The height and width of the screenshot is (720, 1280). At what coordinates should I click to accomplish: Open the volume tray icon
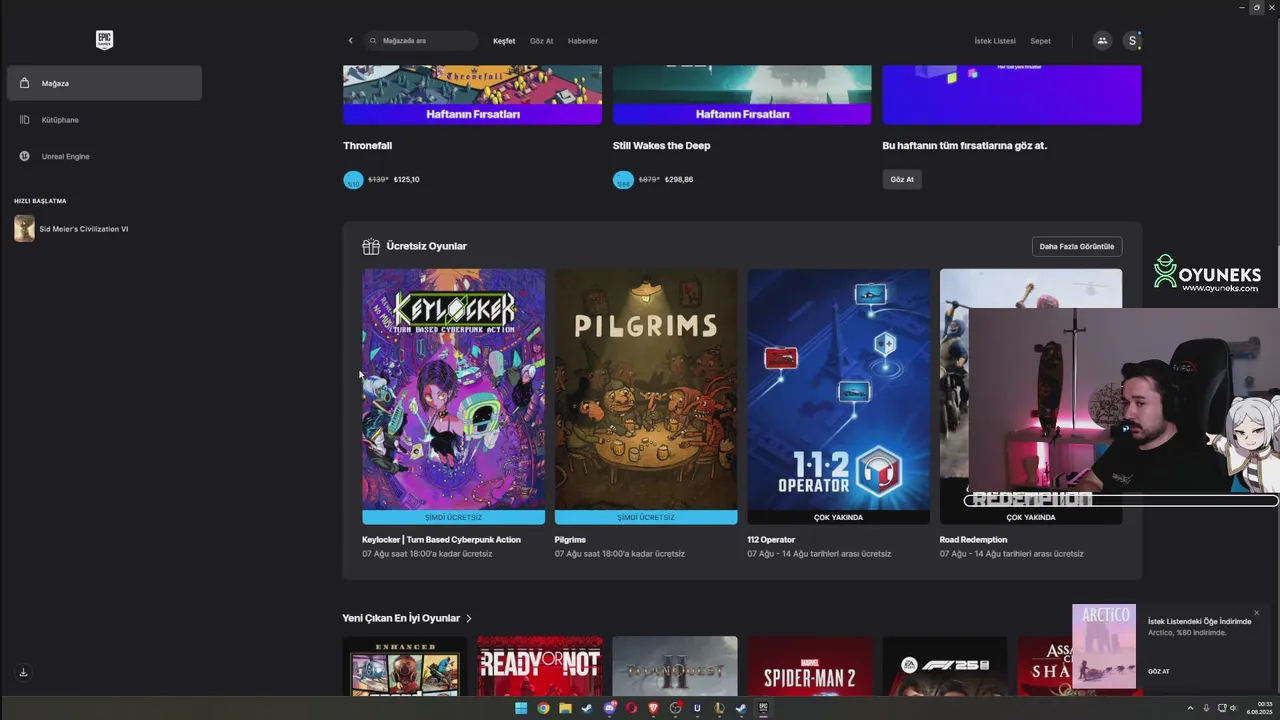click(x=1233, y=708)
